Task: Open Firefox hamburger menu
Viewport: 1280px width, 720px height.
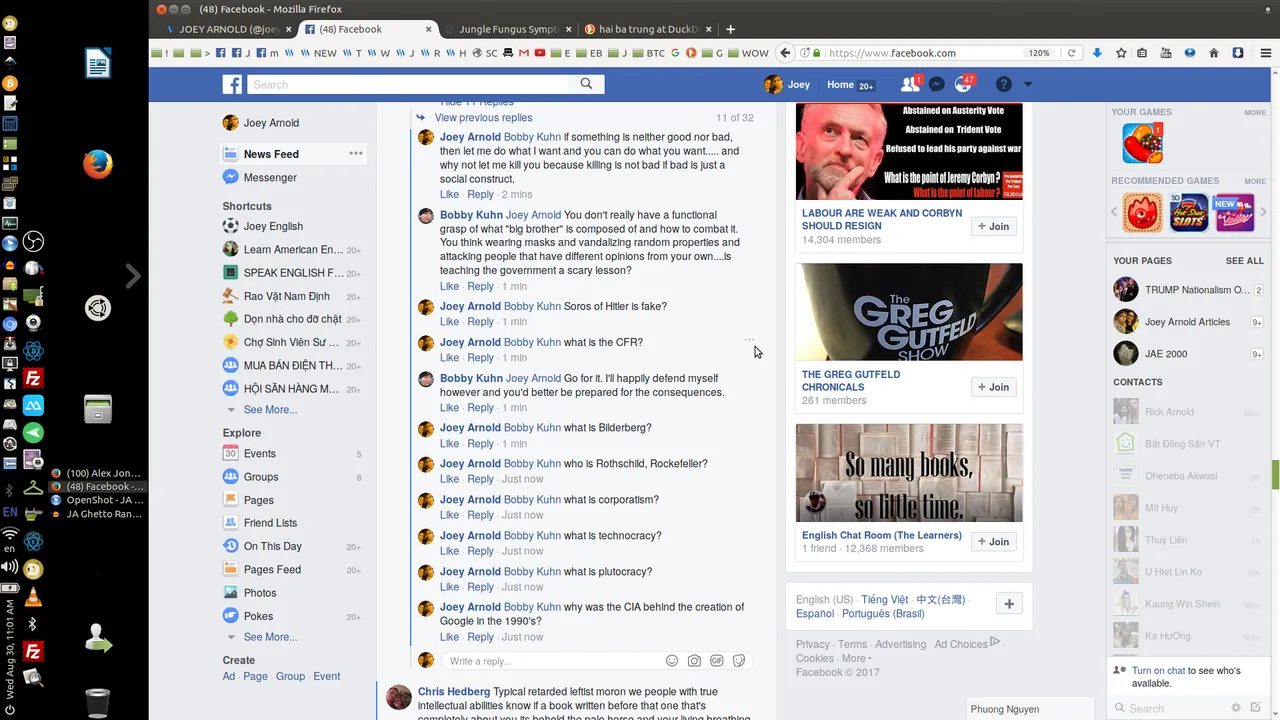Action: 1266,53
